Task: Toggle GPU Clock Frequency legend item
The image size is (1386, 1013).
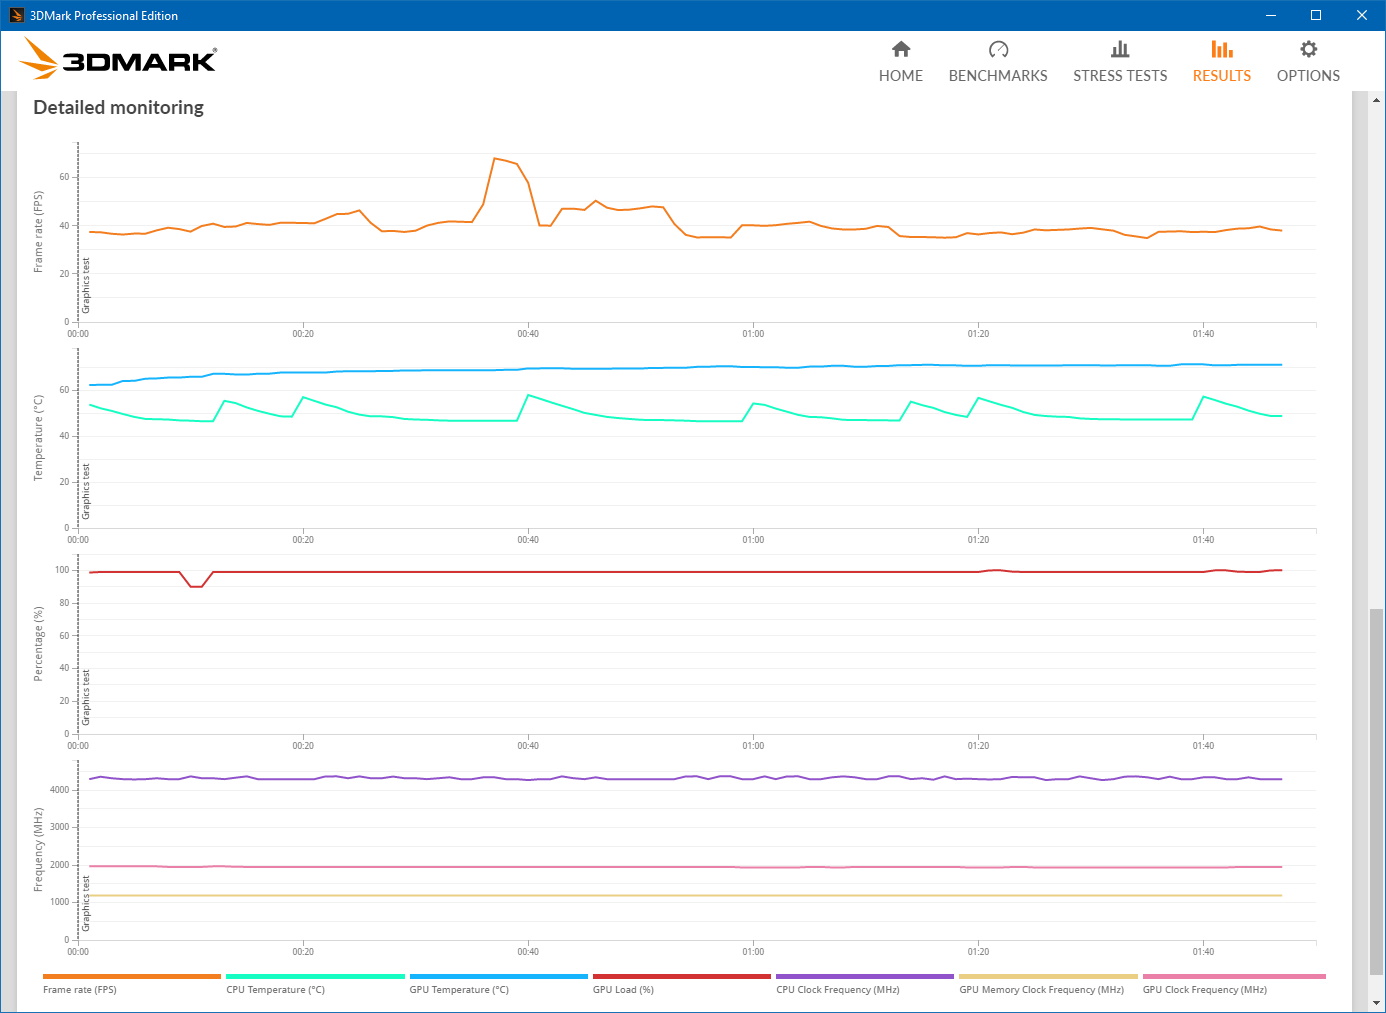Action: point(1204,989)
